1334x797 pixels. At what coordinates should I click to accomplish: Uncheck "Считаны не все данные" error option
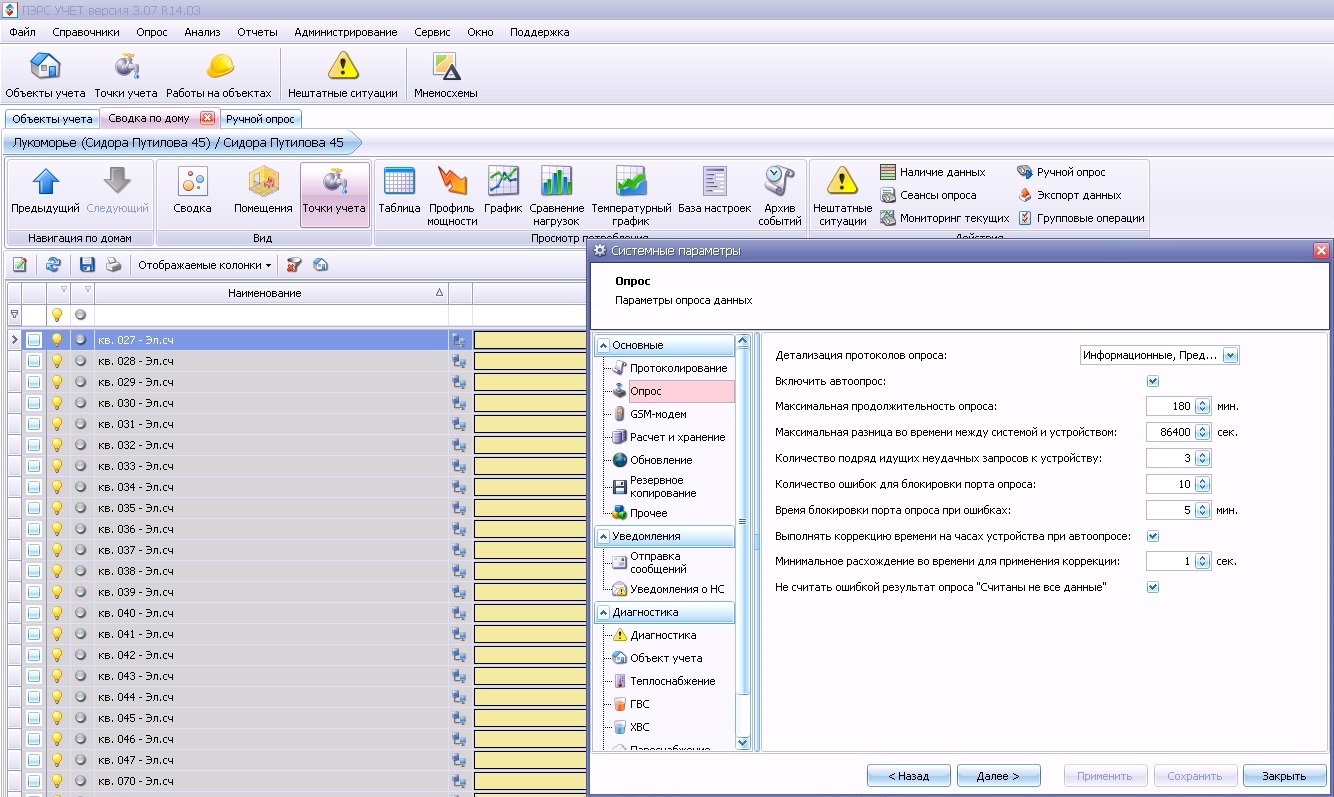[x=1153, y=587]
